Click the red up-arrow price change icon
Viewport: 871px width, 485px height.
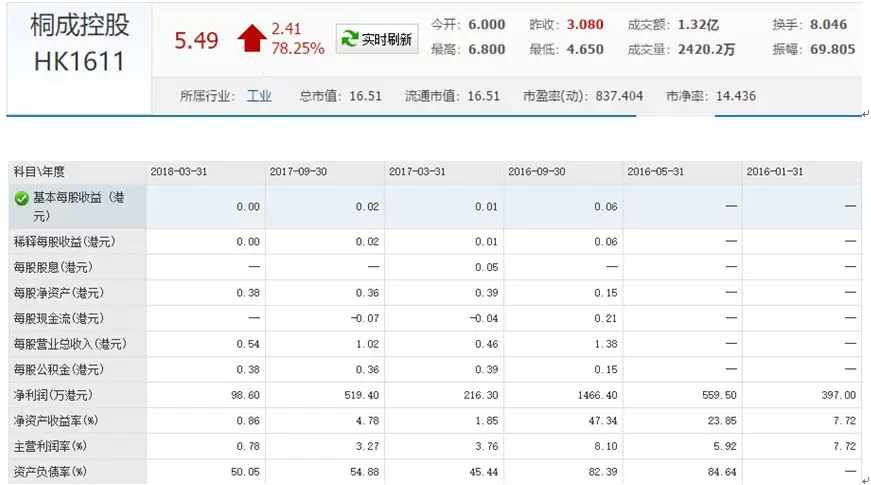252,38
